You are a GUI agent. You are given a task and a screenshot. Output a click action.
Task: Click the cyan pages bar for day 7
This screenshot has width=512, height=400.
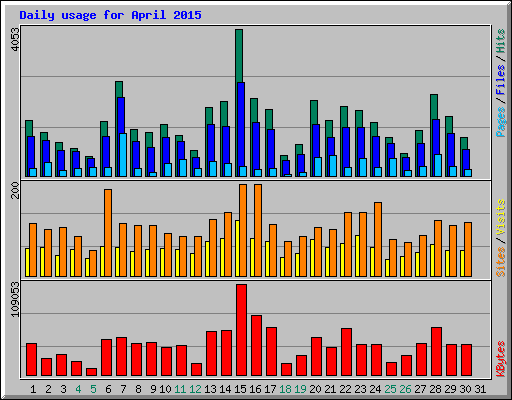tap(123, 155)
